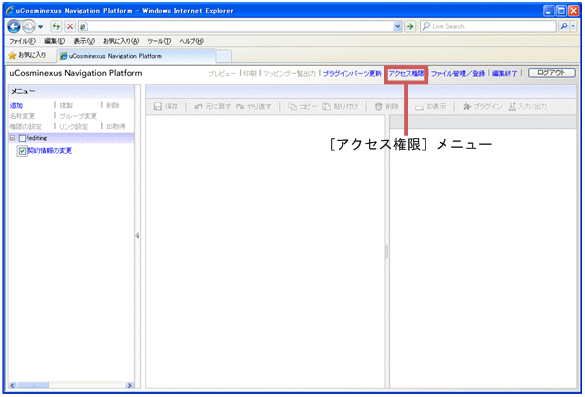Click the マッピング一覧出力 link

click(x=290, y=74)
